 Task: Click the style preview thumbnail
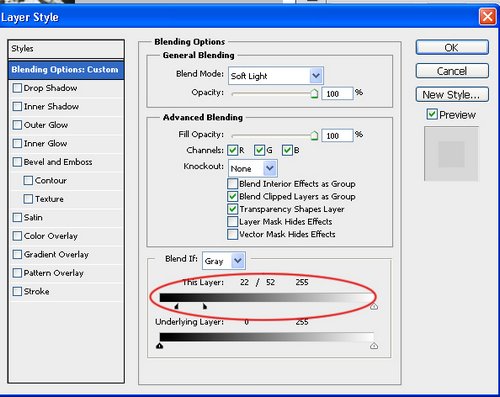point(451,154)
